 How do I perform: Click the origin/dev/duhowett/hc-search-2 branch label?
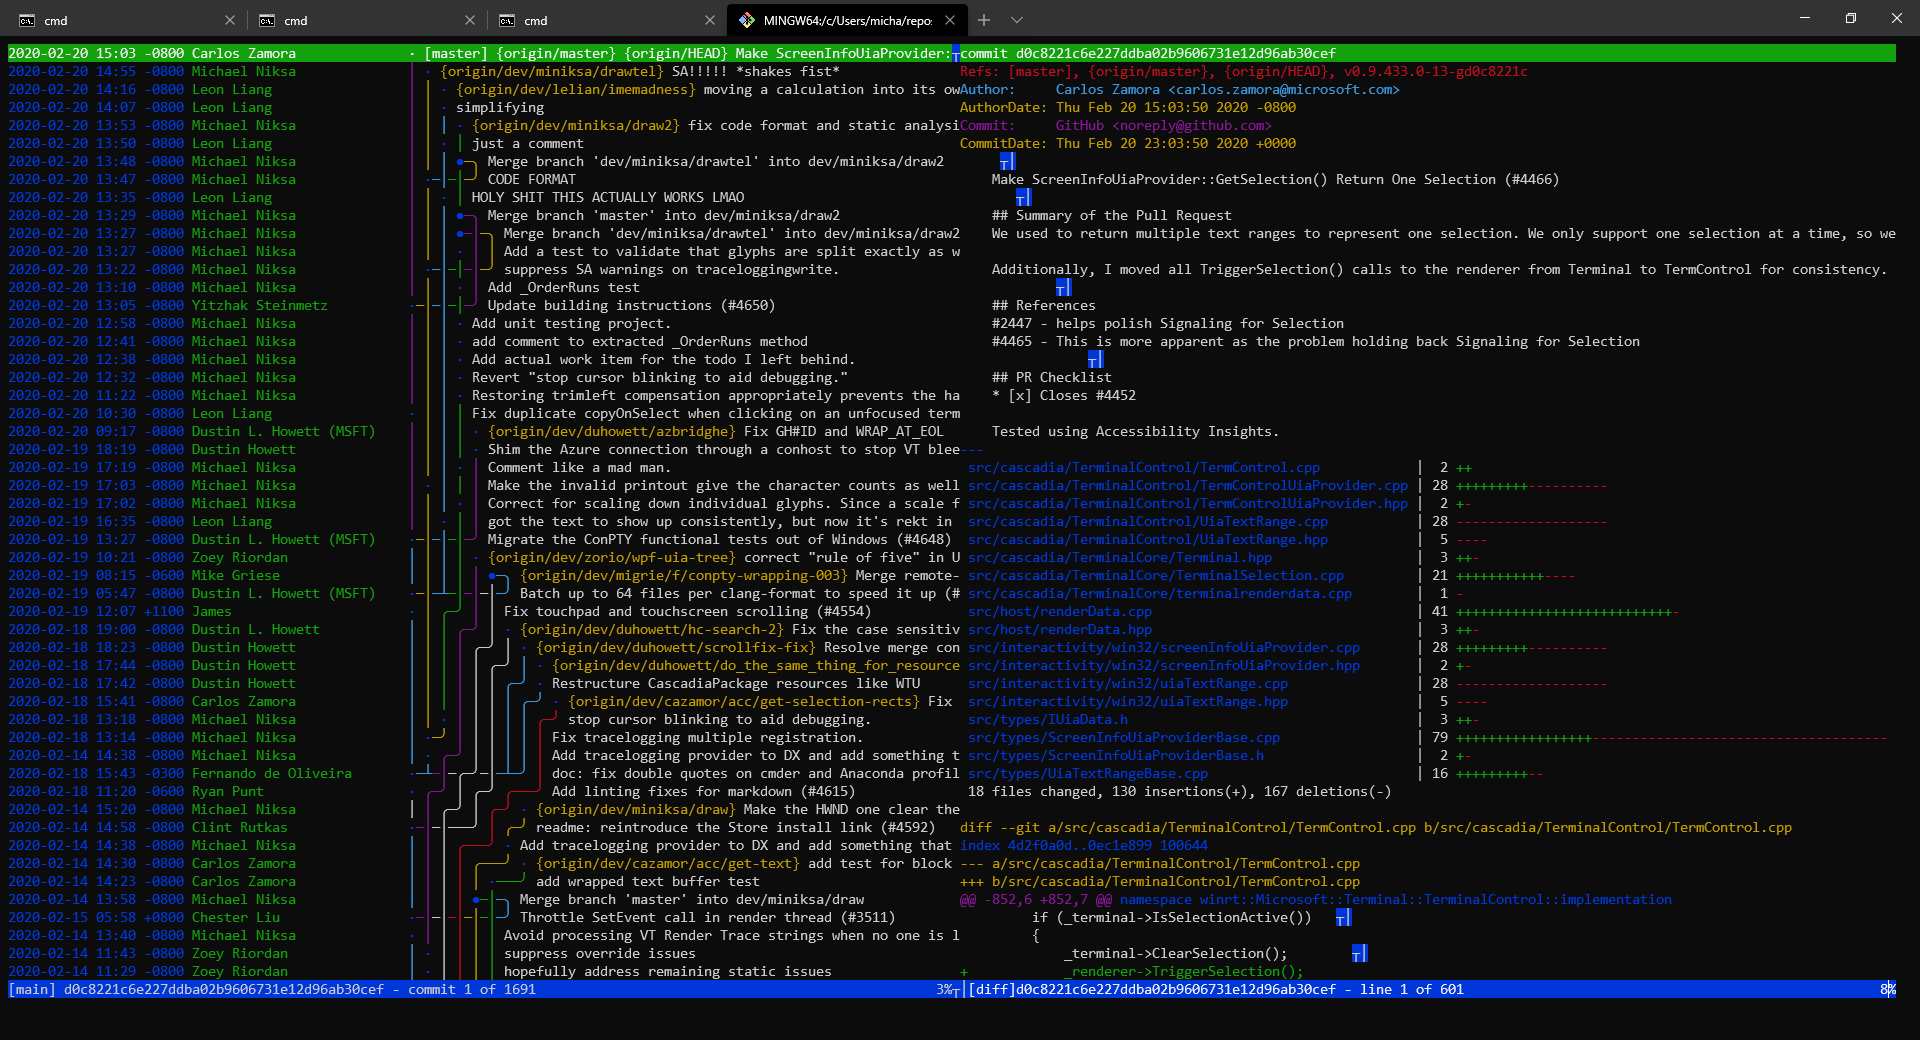click(652, 629)
